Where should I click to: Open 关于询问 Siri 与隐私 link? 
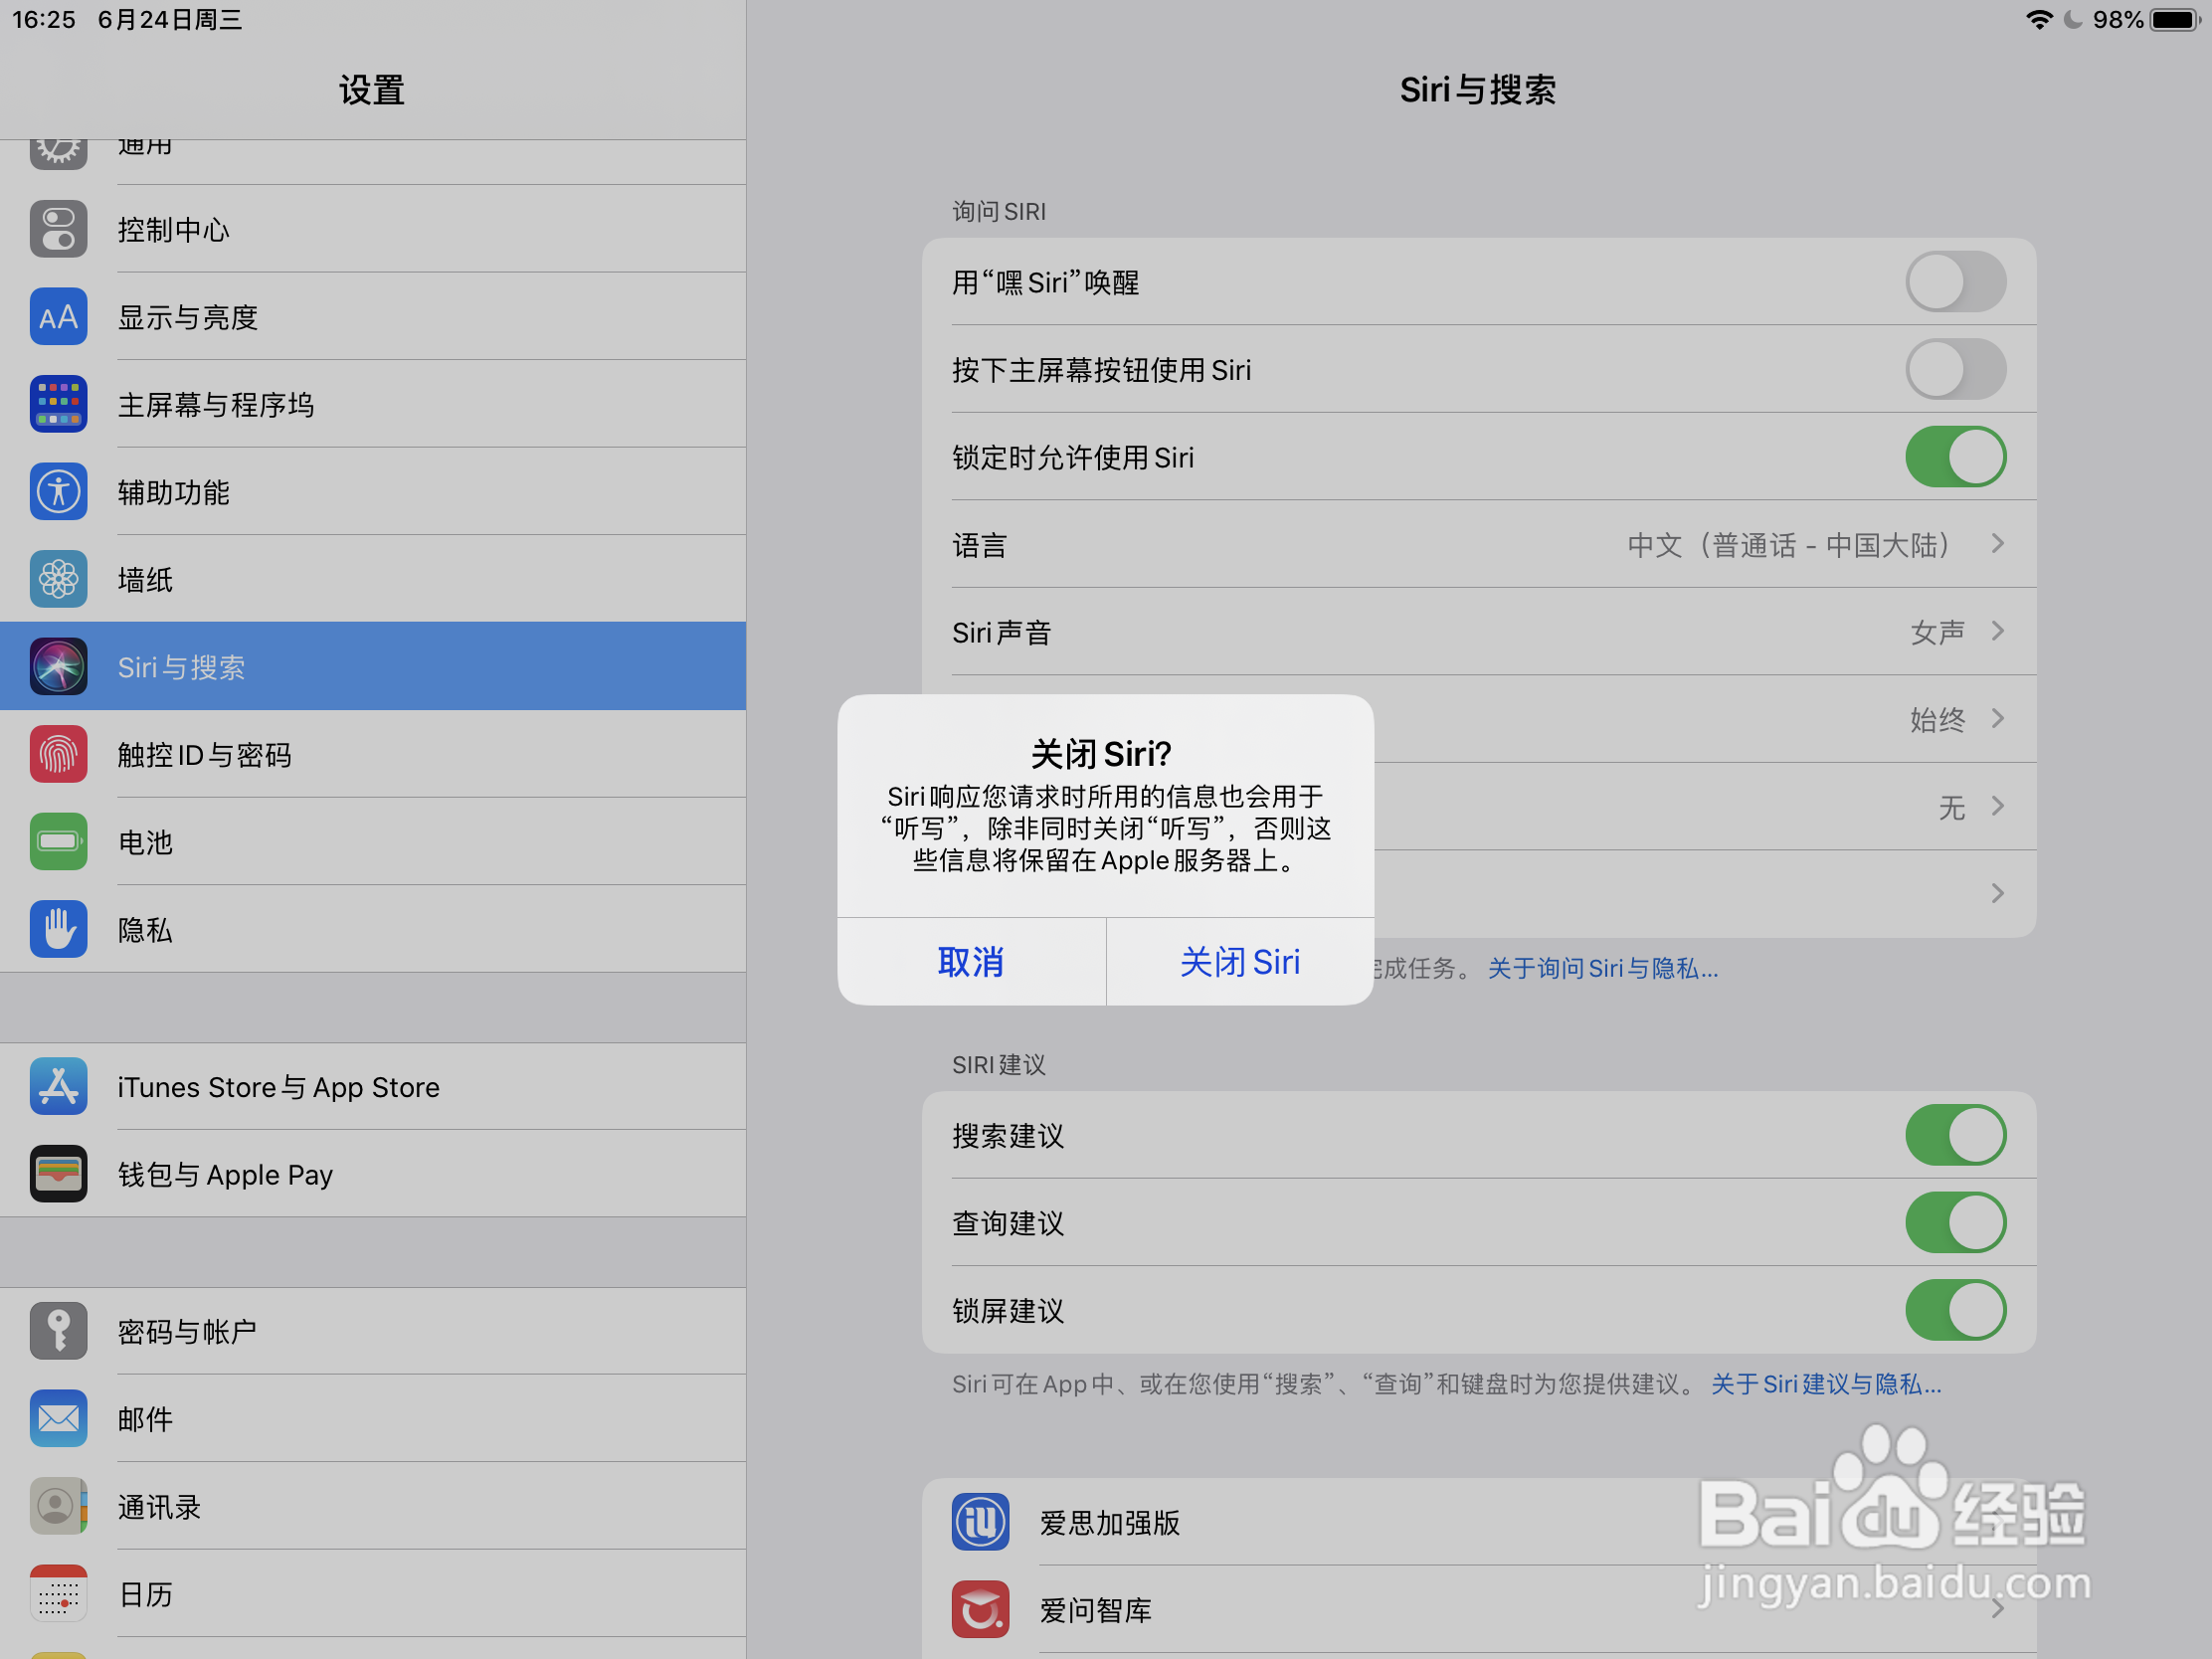coord(1602,968)
